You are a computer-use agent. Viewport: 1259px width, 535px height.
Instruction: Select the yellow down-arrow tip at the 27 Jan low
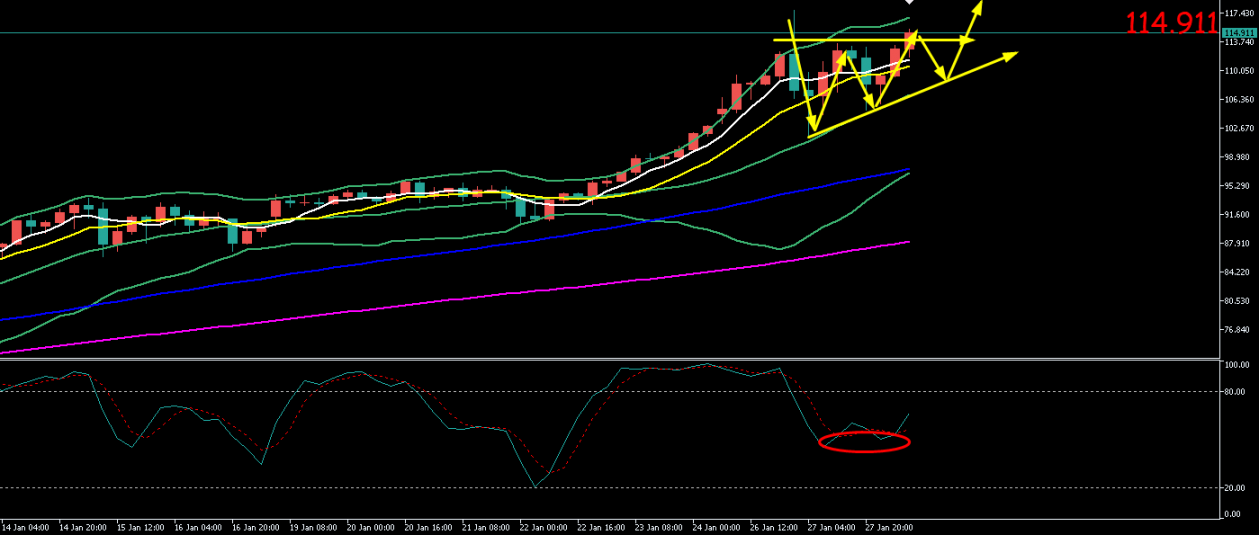[812, 128]
